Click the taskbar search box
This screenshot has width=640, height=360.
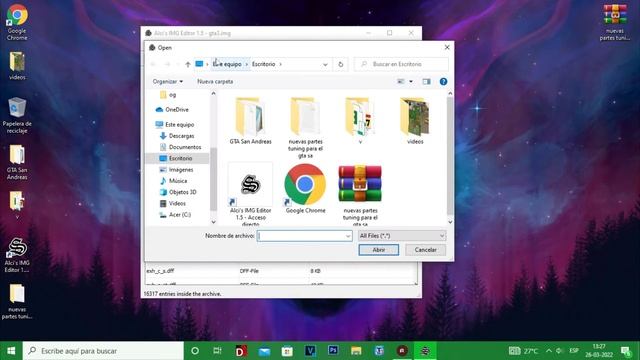tap(103, 351)
